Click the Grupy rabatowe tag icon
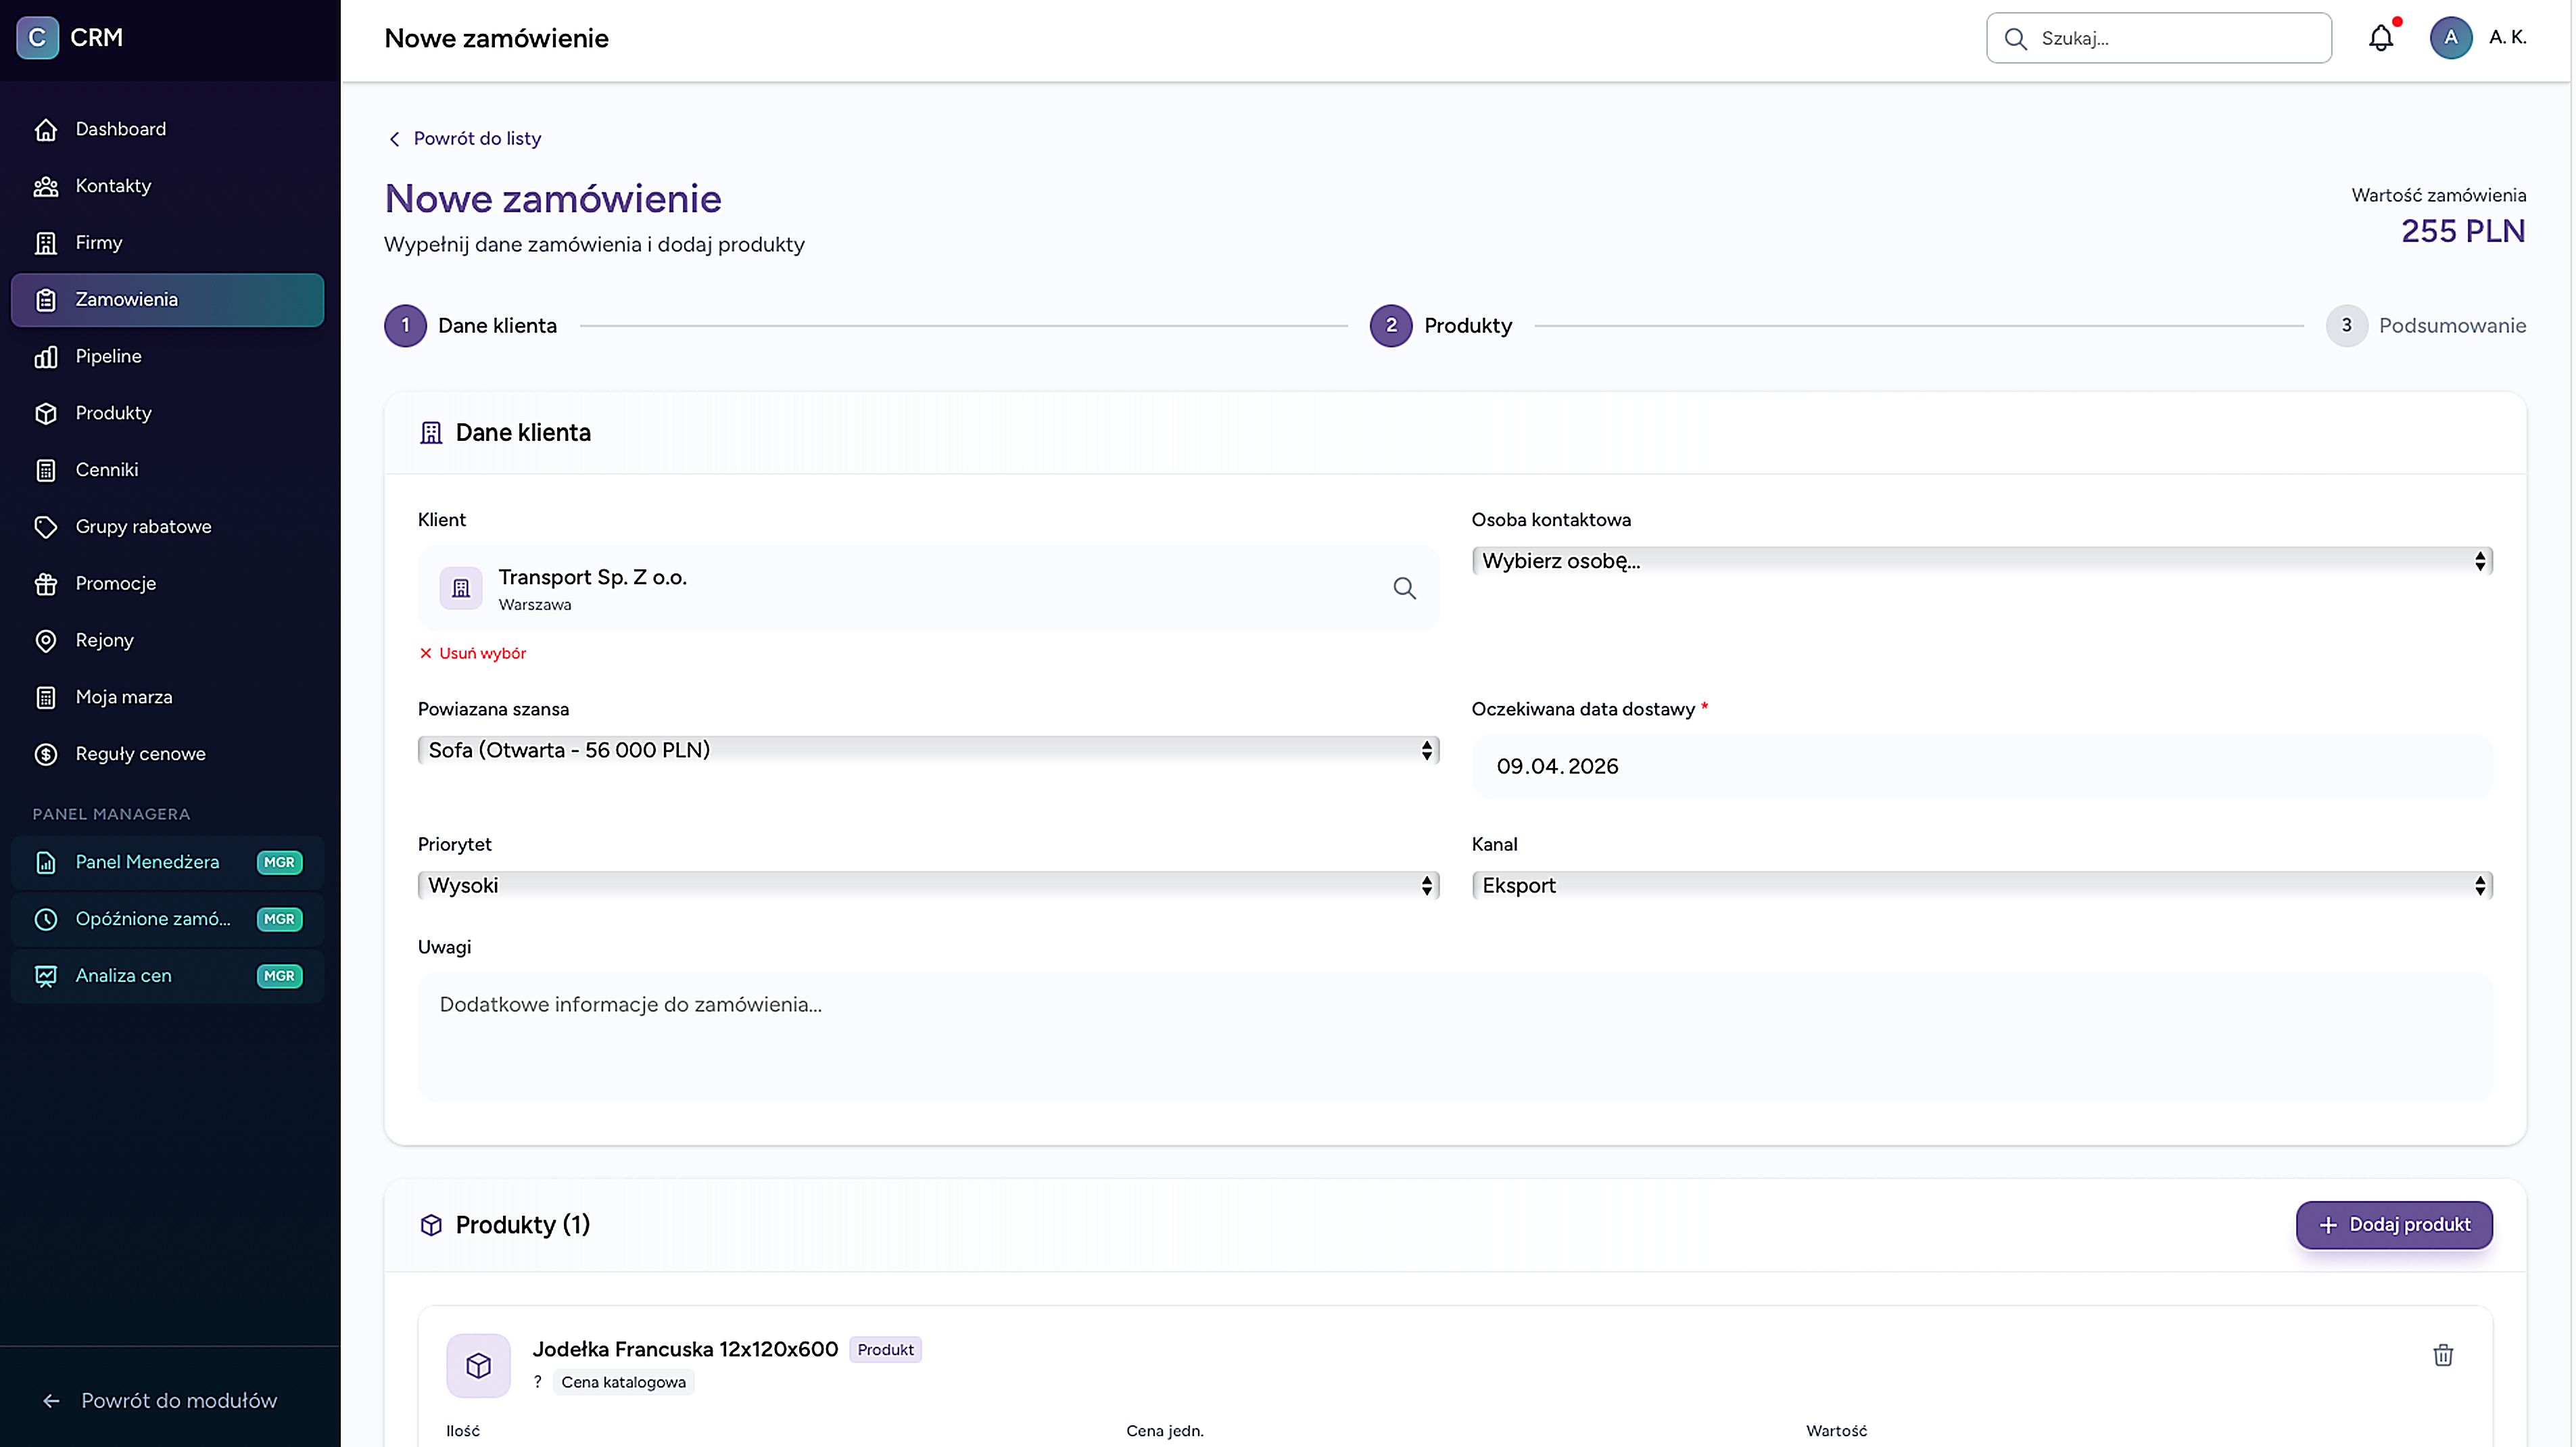This screenshot has height=1447, width=2576. point(46,527)
